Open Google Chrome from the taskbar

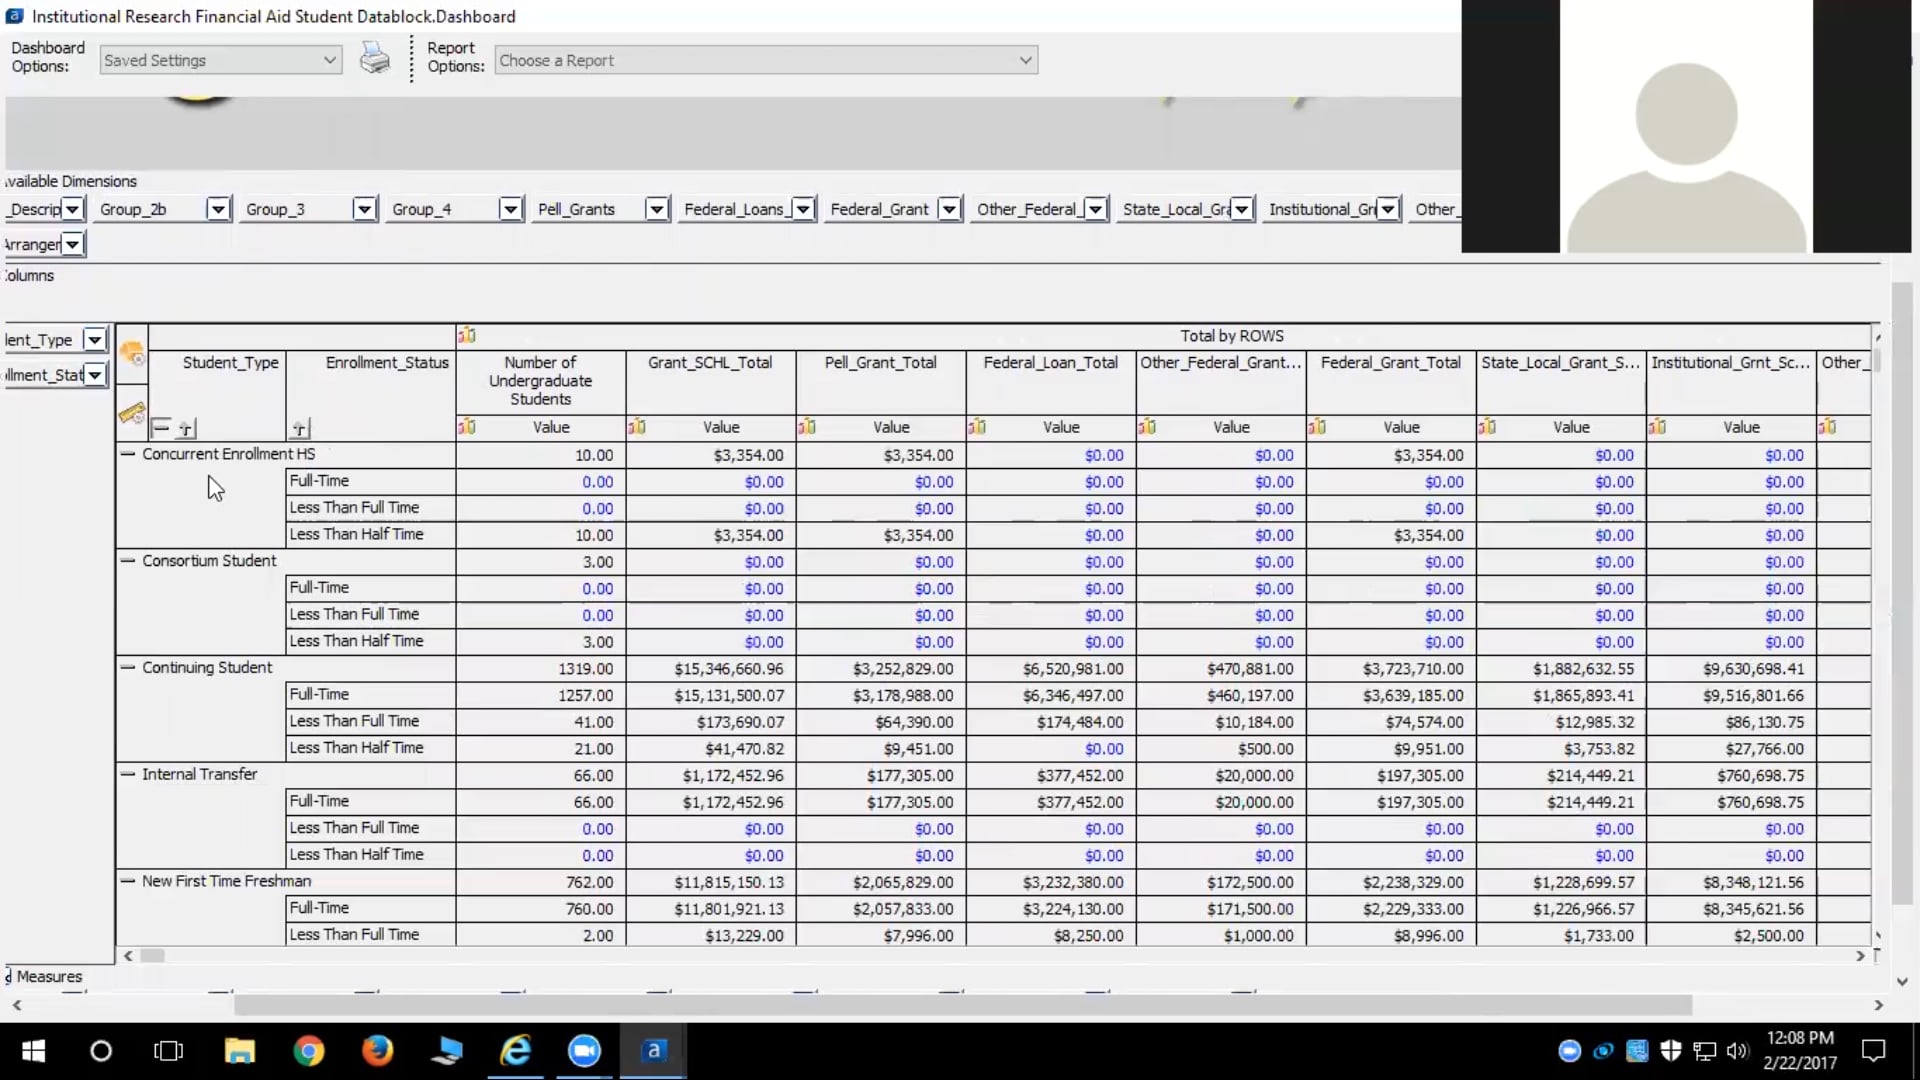309,1051
